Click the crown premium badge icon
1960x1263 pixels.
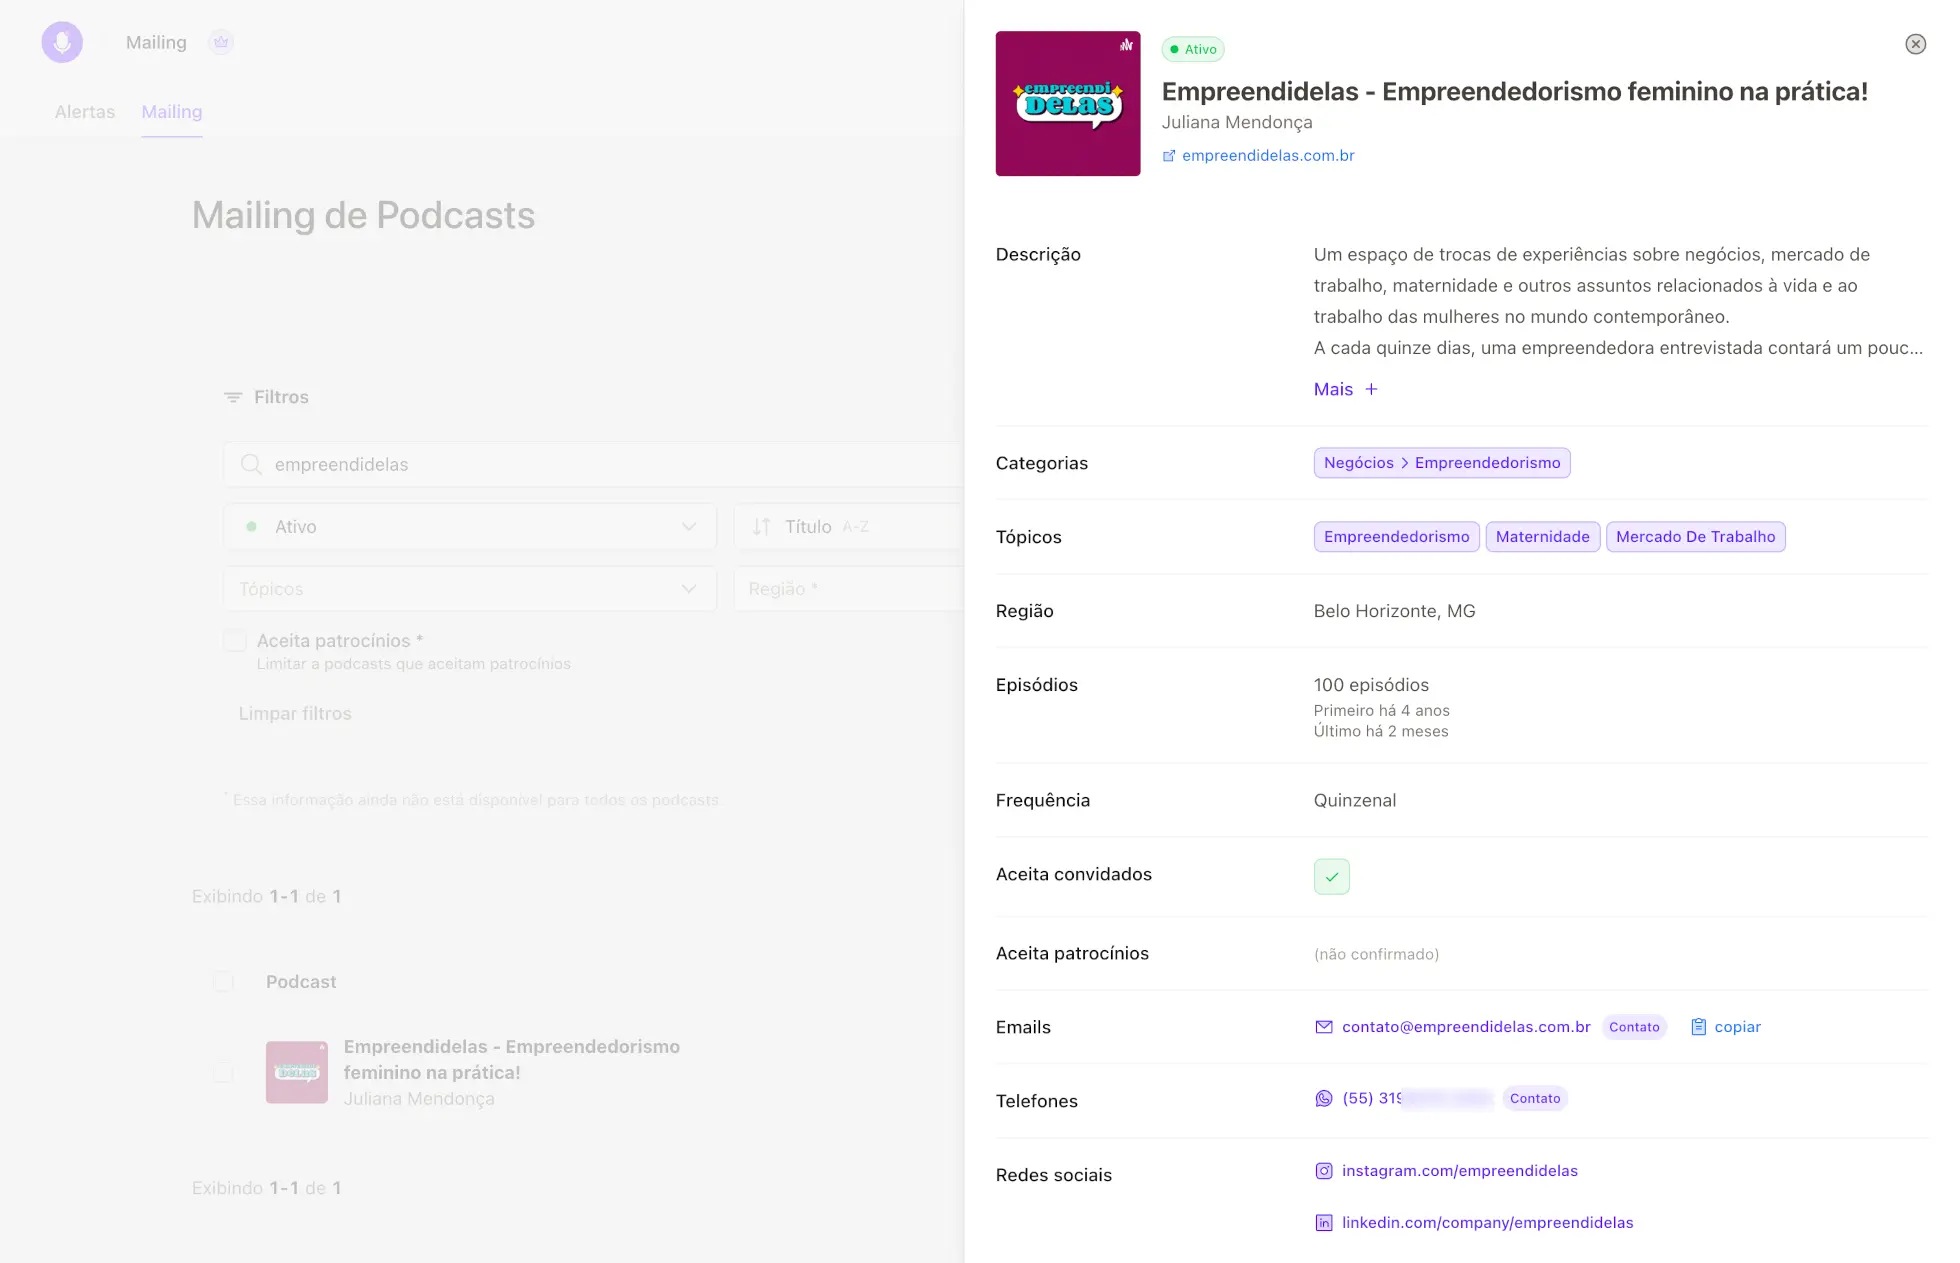[221, 42]
